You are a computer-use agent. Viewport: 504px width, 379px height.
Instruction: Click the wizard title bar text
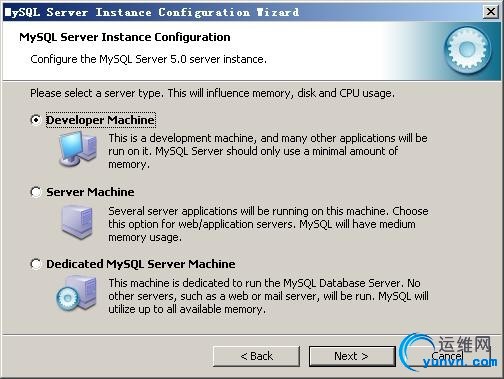(x=152, y=12)
